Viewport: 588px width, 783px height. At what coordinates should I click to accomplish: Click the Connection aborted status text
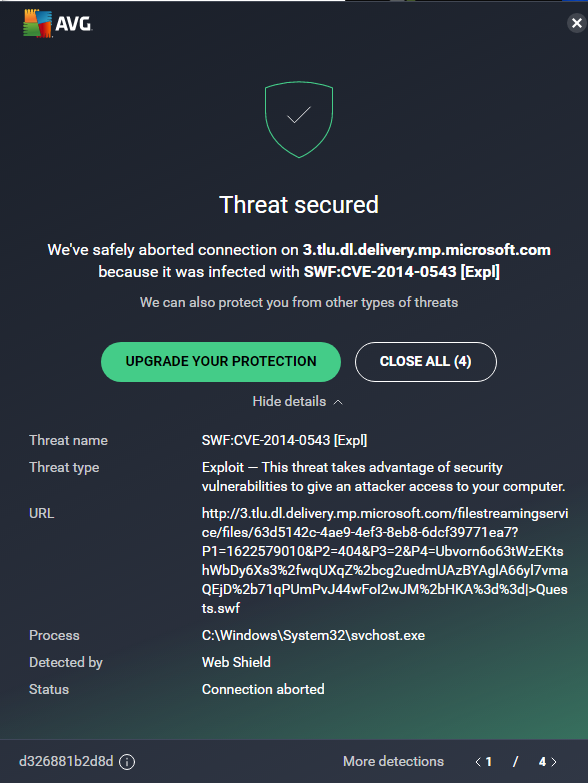[x=263, y=689]
